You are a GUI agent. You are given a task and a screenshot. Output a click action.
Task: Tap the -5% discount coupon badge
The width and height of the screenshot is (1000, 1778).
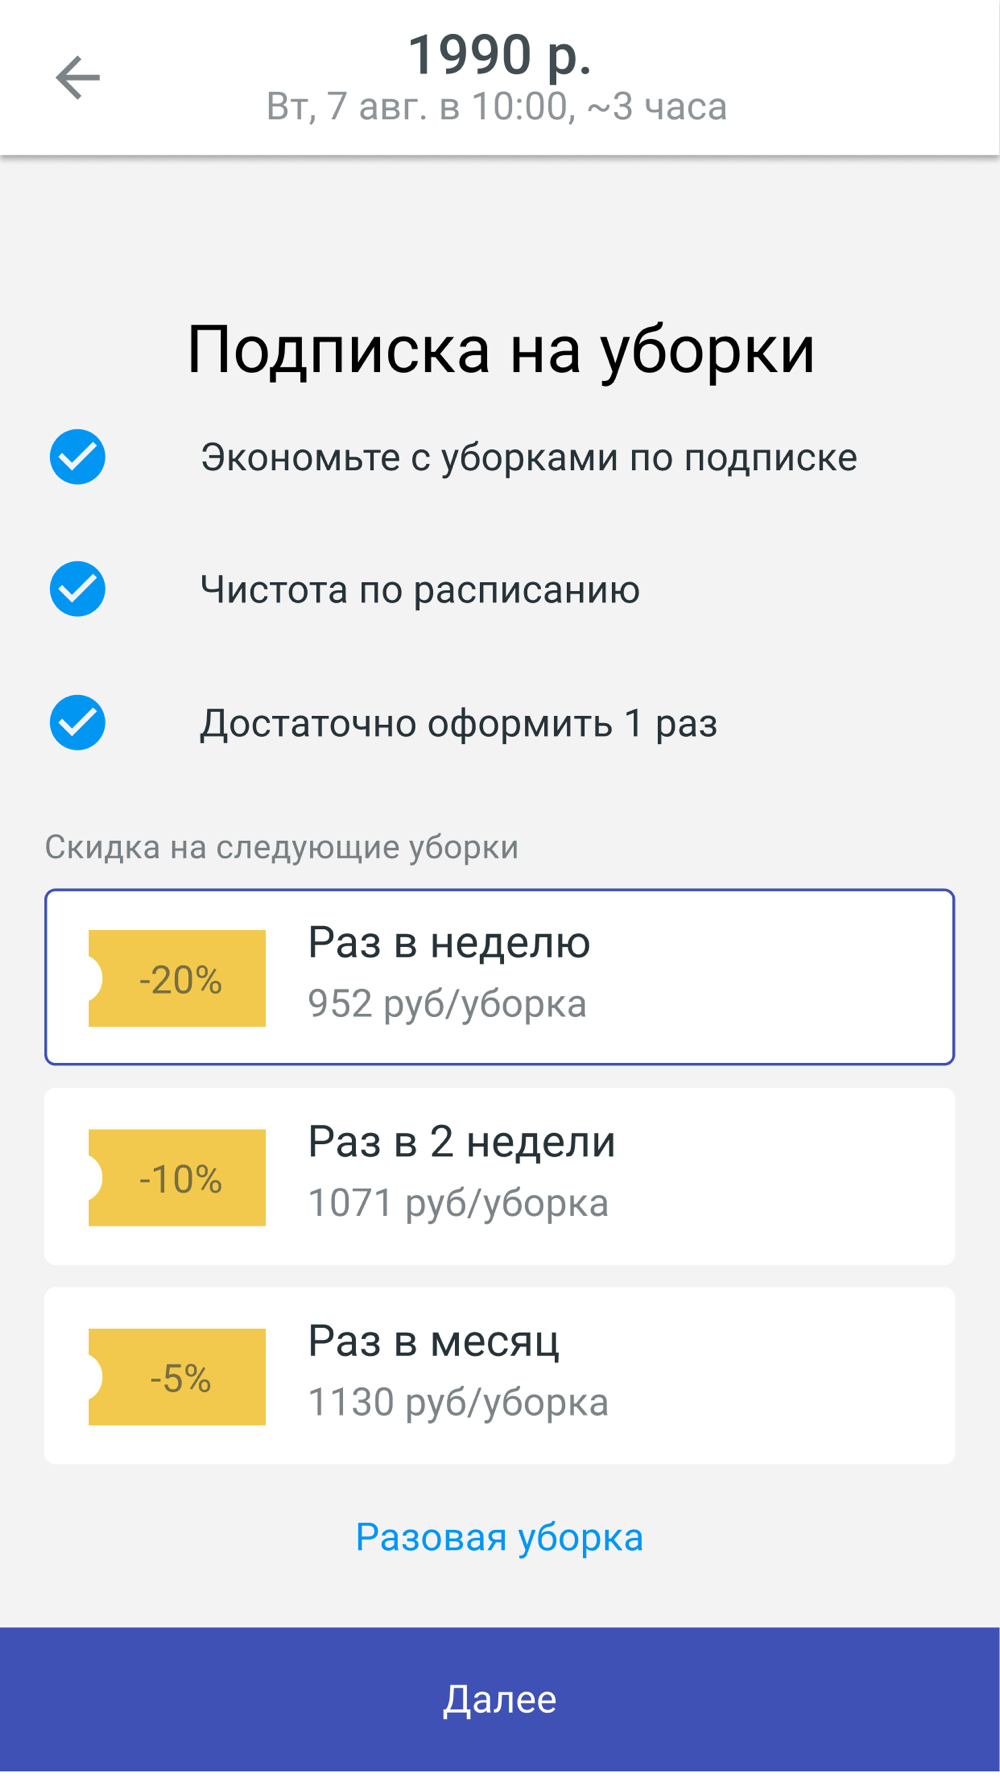177,1376
